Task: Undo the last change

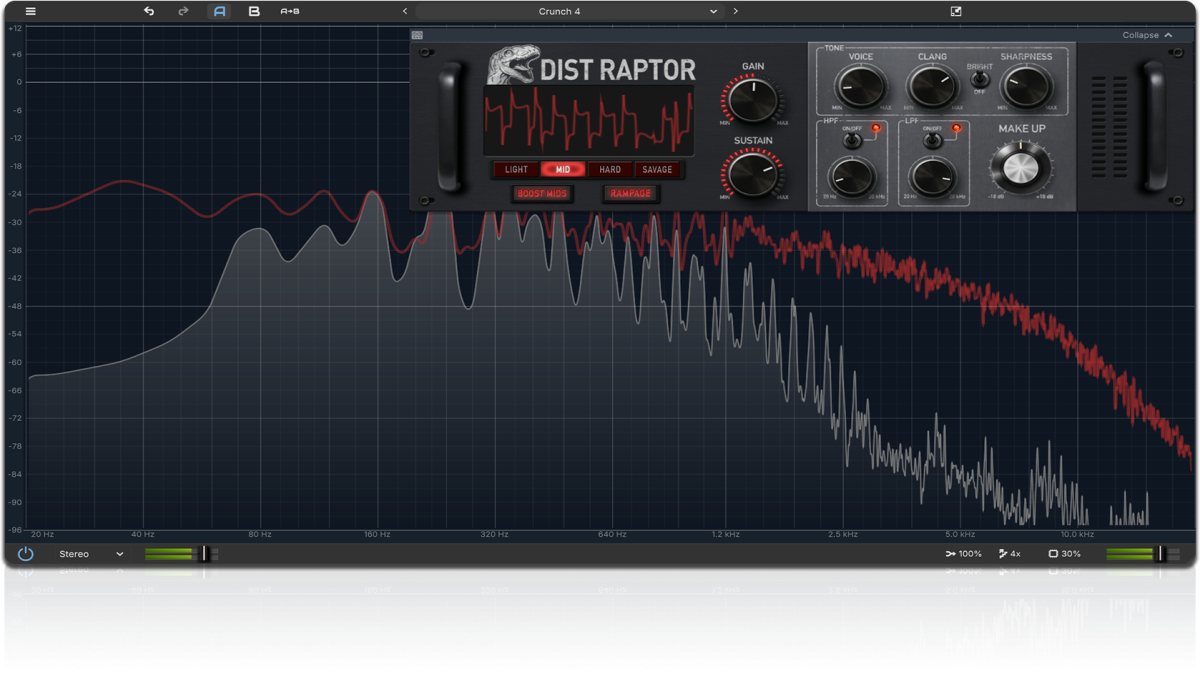Action: click(149, 11)
